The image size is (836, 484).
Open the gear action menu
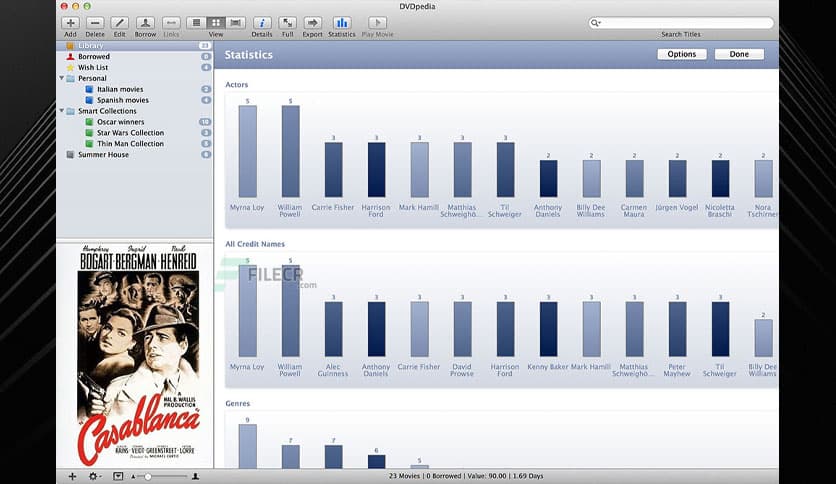click(94, 476)
